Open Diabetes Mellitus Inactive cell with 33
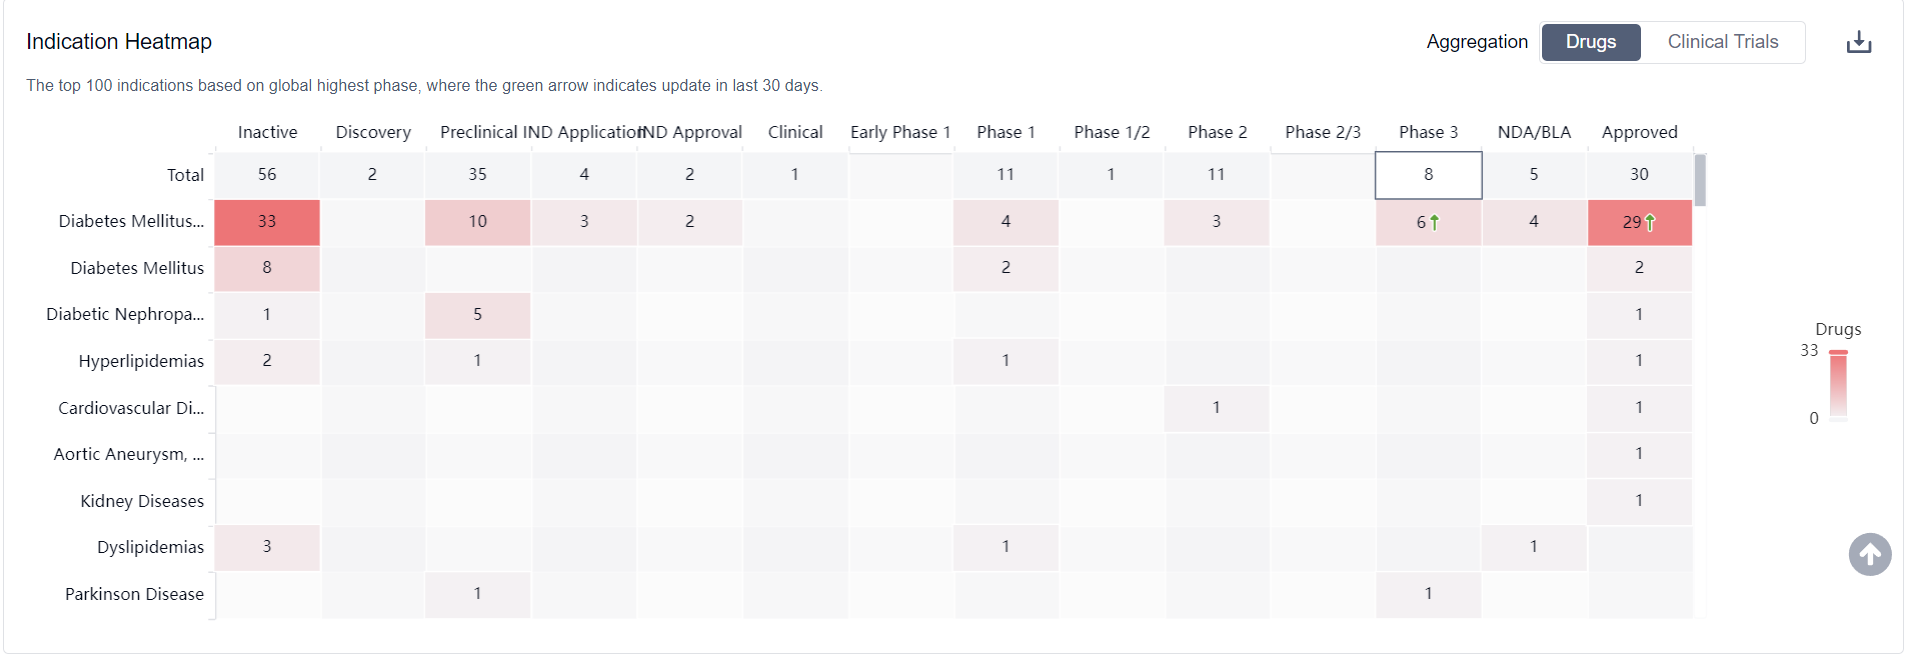This screenshot has width=1909, height=658. [x=267, y=221]
